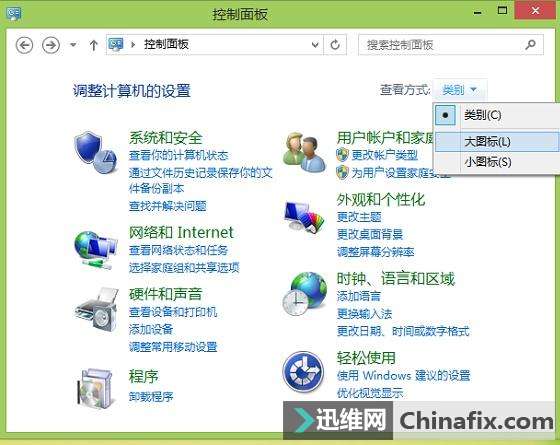Open 卸载程序 link under Programs
The image size is (560, 445).
151,396
